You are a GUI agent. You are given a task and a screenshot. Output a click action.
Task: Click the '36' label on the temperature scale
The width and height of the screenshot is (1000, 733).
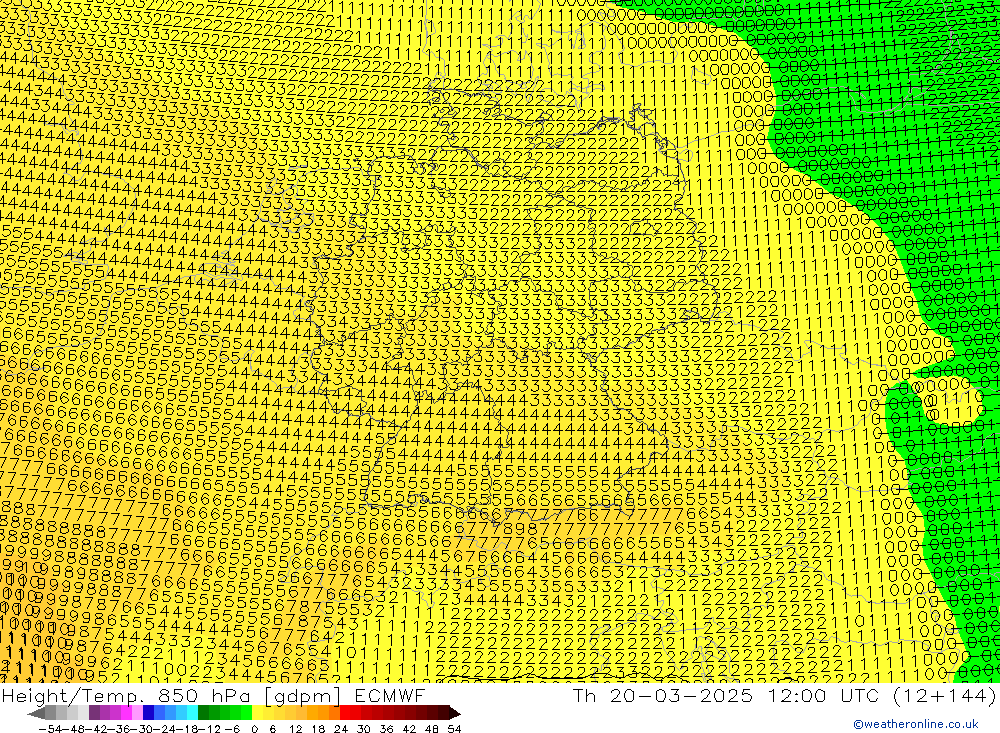pos(386,729)
